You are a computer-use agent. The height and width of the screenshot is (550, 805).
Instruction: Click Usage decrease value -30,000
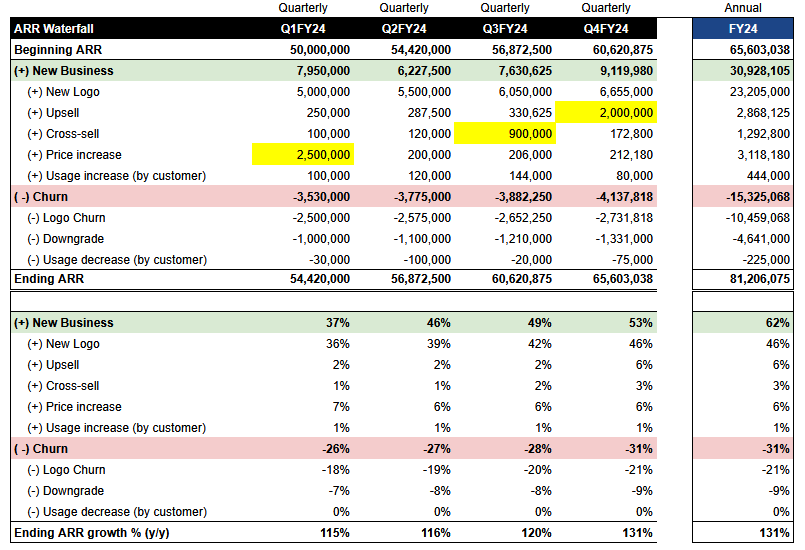tap(330, 260)
